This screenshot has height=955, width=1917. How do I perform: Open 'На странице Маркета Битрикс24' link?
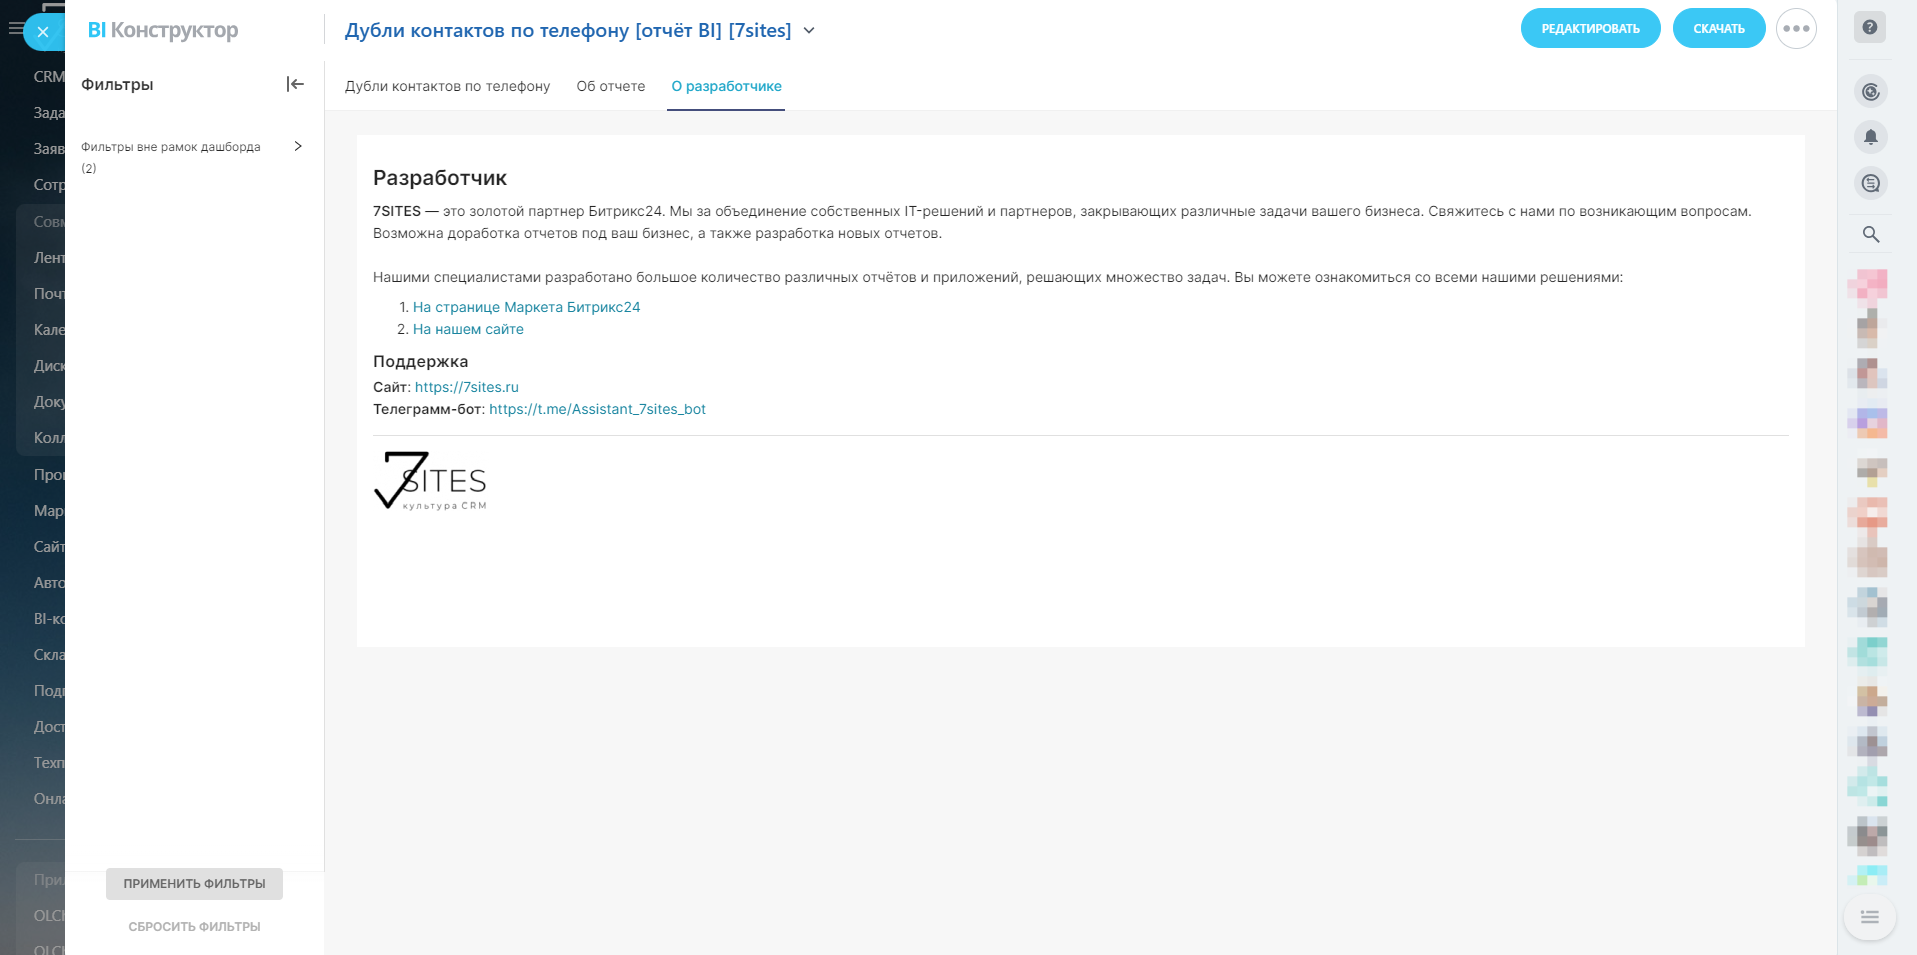click(x=526, y=307)
